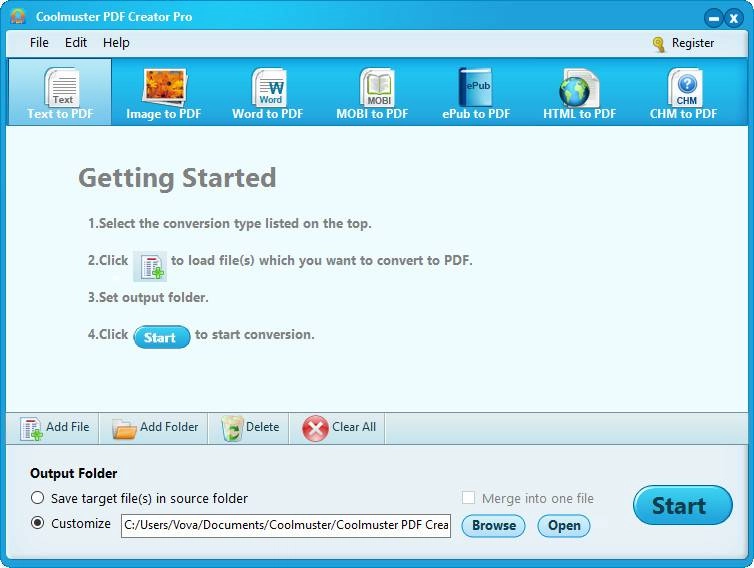Image resolution: width=754 pixels, height=568 pixels.
Task: Choose the Word to PDF converter
Action: 268,92
